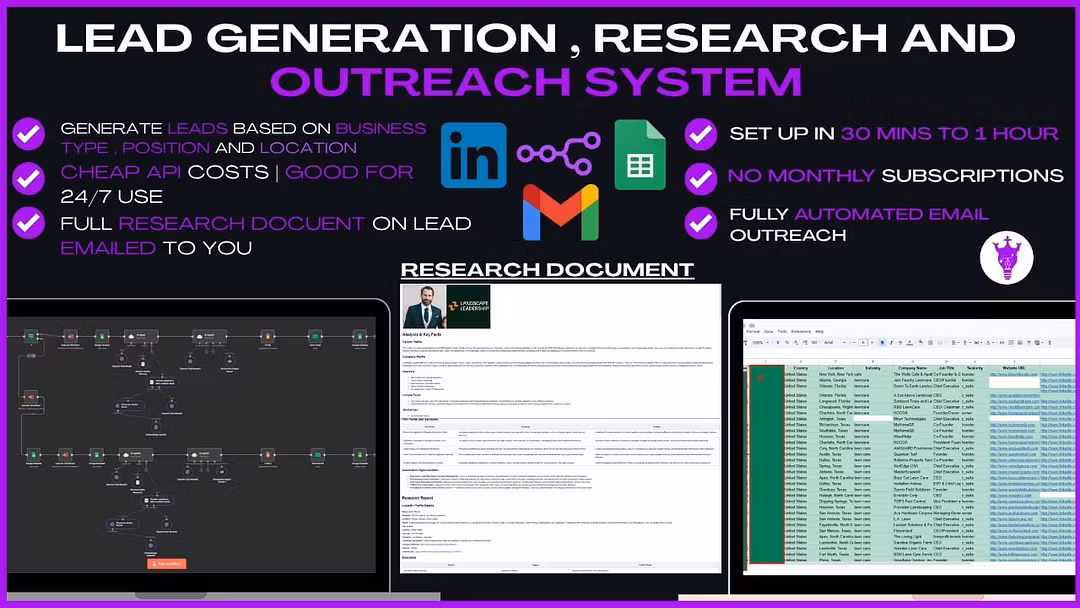Click the 'Company Name' column header cell
Viewport: 1080px width, 608px height.
tap(913, 368)
